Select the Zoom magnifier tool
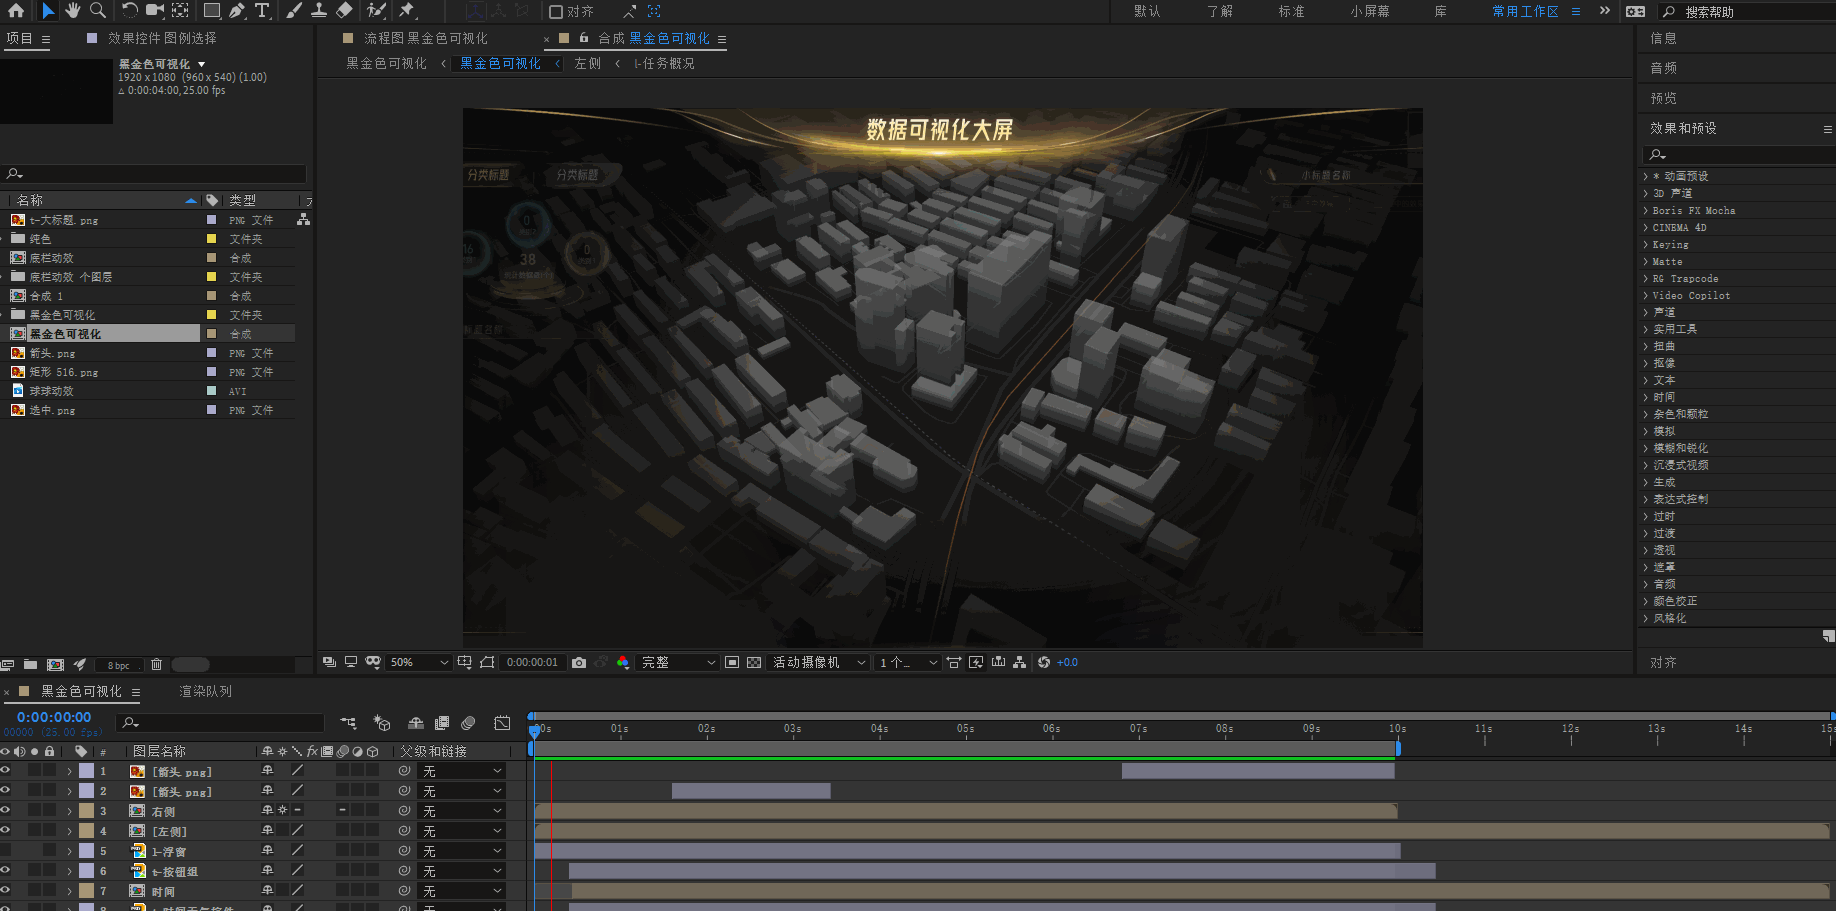 98,11
